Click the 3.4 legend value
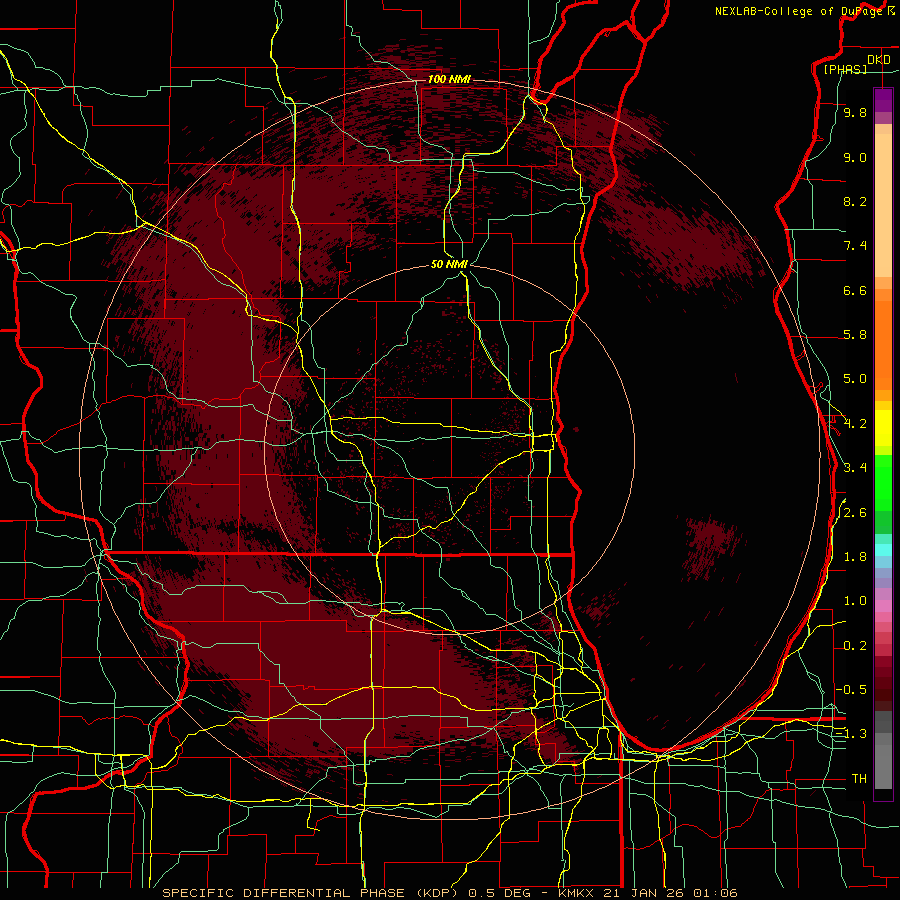 click(855, 468)
